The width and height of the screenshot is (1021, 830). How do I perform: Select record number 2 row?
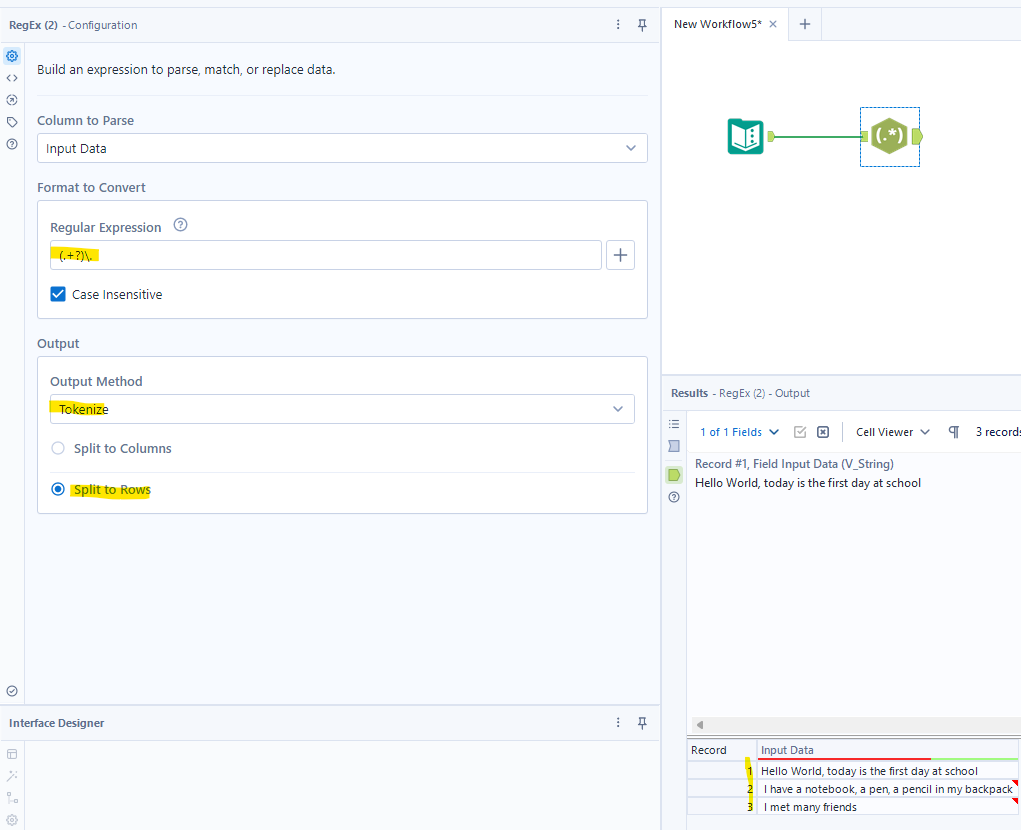tap(721, 789)
